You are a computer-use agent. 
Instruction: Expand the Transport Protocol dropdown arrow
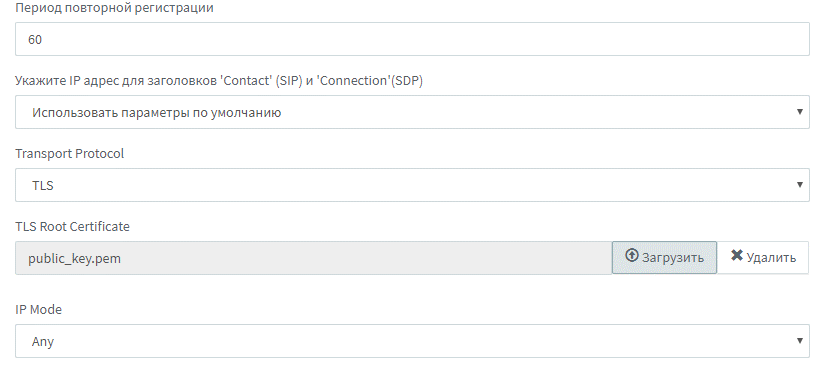pyautogui.click(x=799, y=185)
